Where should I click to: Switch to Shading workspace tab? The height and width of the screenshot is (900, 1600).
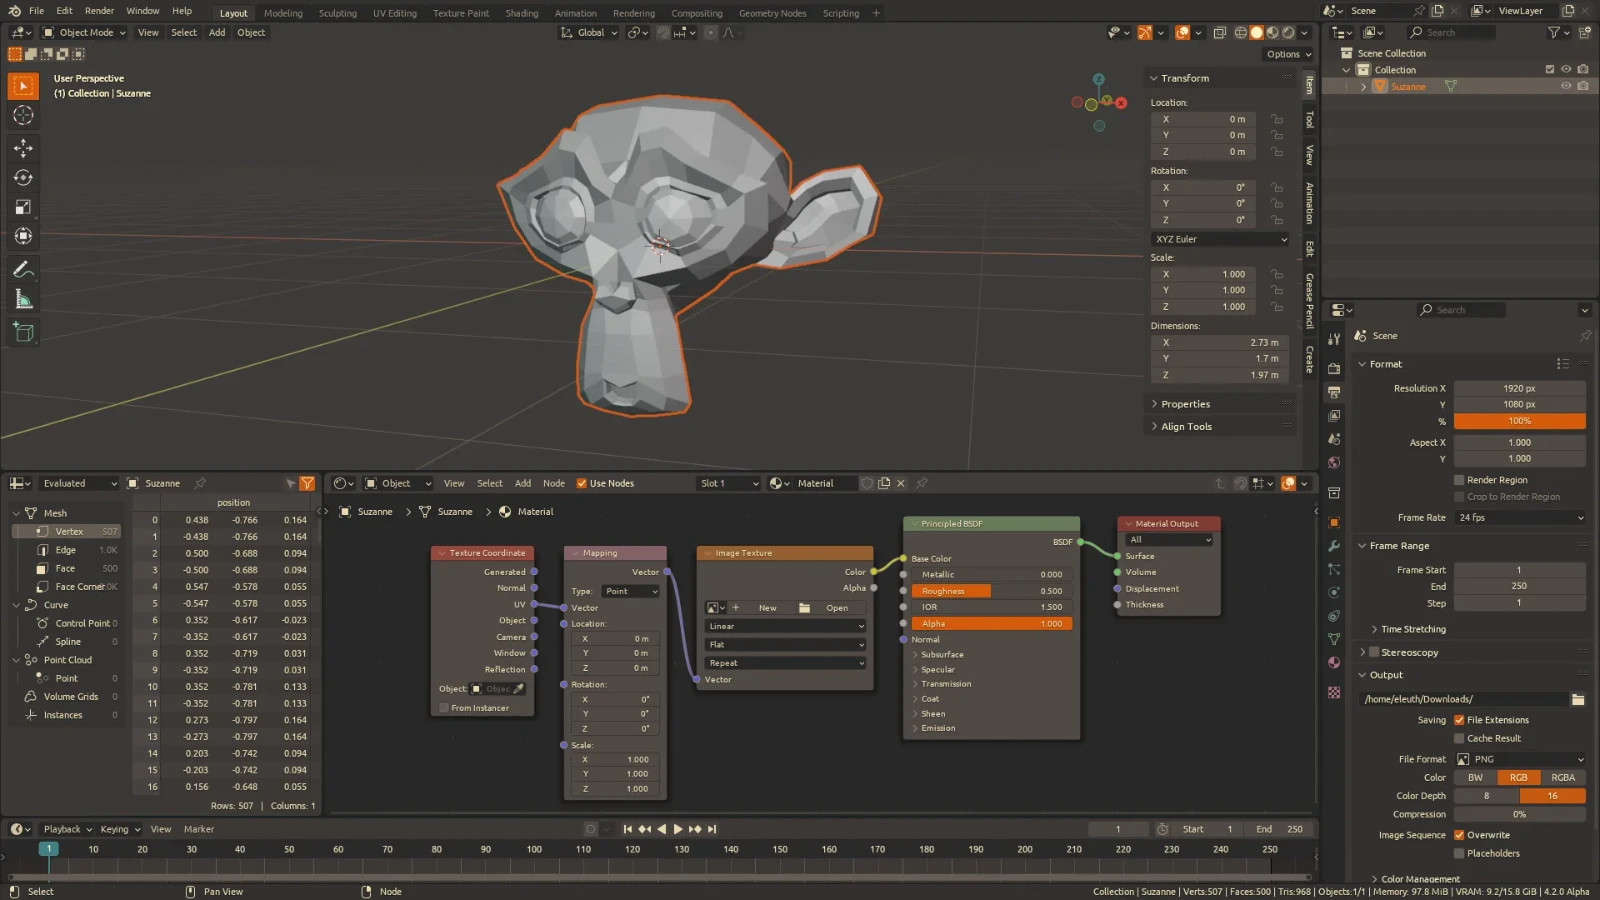(521, 13)
